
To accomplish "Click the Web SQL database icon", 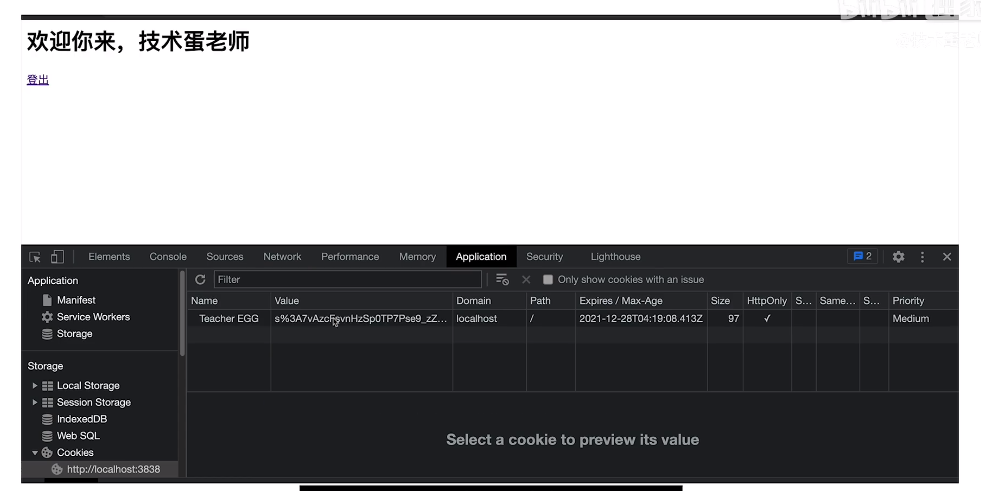I will point(47,436).
